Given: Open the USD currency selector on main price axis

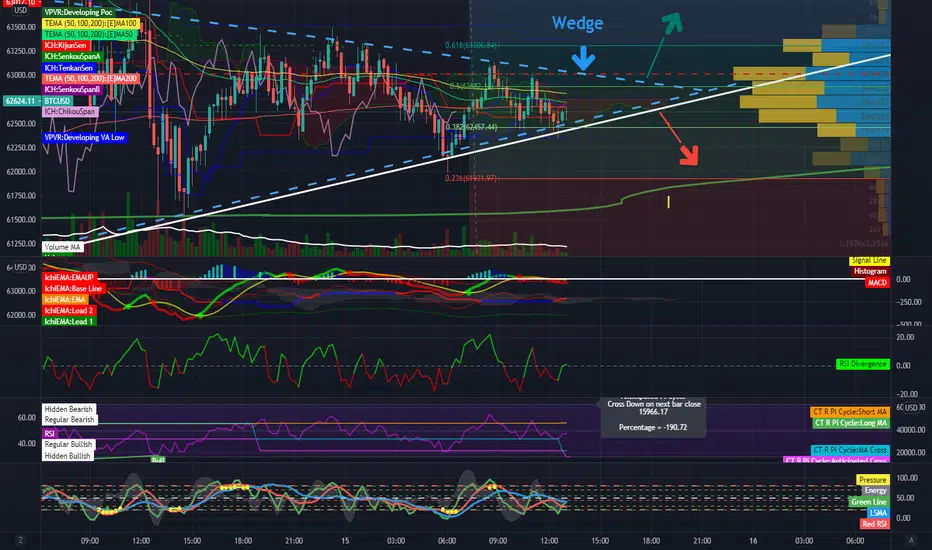Looking at the screenshot, I should click(21, 10).
